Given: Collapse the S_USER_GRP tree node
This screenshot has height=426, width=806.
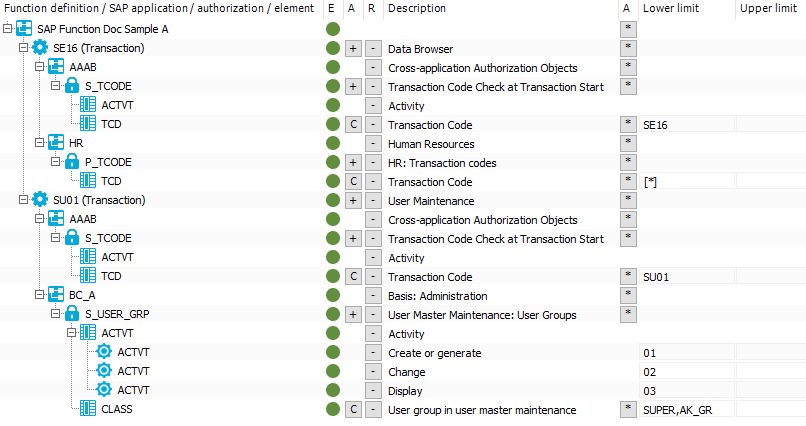Looking at the screenshot, I should [56, 314].
